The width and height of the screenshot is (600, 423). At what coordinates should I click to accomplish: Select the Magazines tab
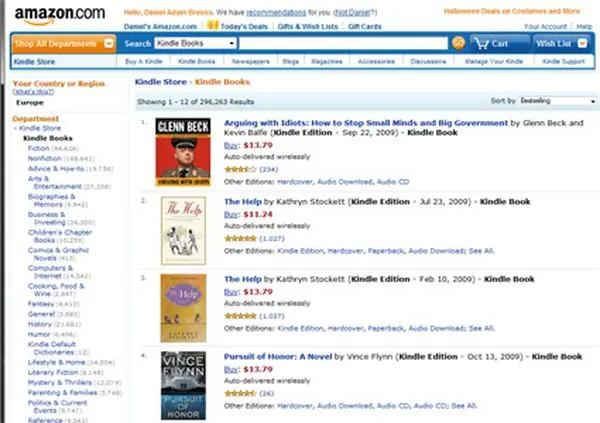327,61
